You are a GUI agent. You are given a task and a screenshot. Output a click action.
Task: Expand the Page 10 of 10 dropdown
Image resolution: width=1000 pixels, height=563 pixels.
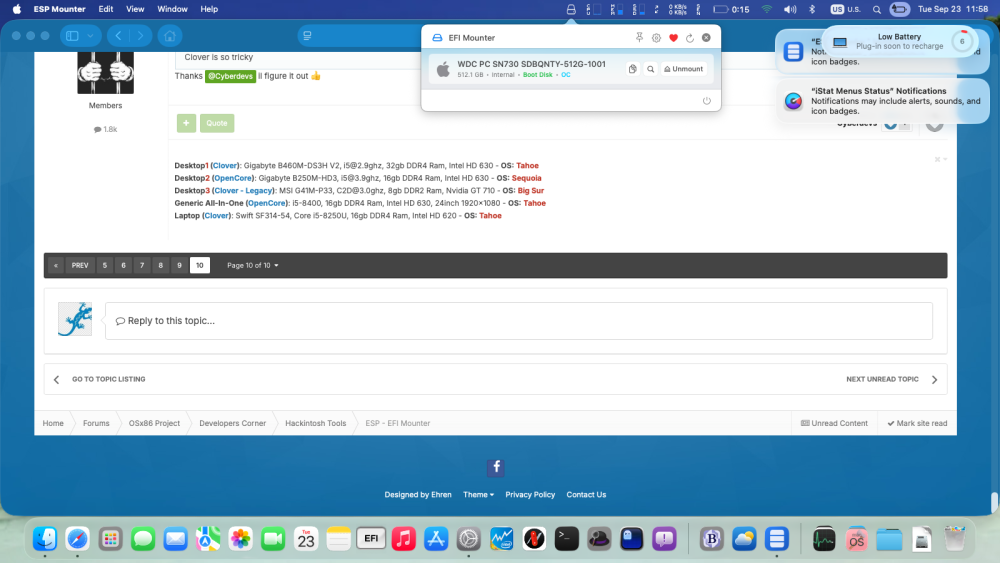pos(253,265)
